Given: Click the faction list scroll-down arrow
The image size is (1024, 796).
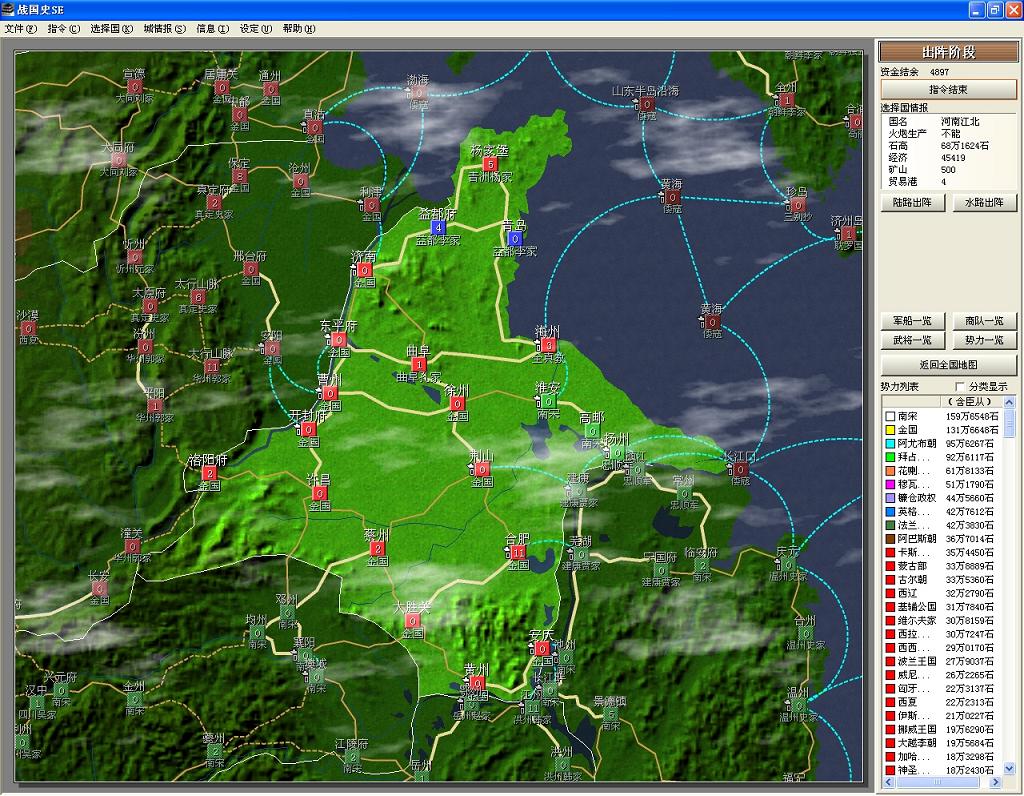Looking at the screenshot, I should tap(1008, 768).
